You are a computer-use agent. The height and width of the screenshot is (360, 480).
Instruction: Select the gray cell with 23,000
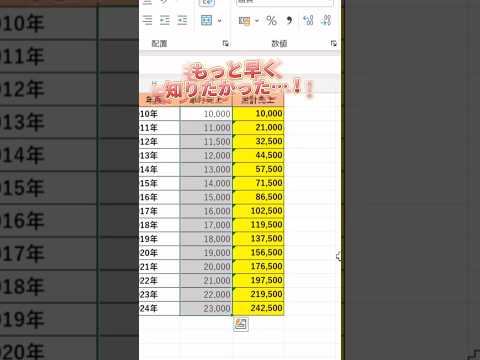[206, 308]
